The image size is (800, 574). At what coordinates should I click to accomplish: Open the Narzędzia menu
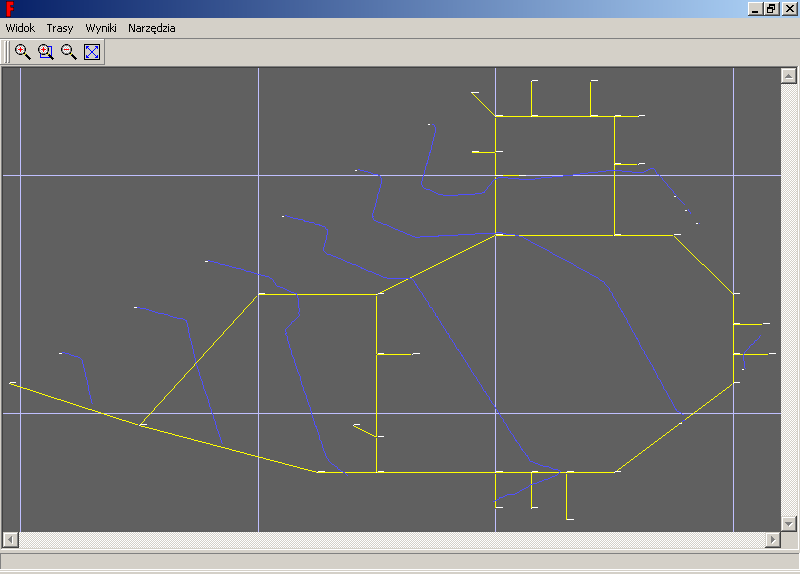[x=152, y=28]
